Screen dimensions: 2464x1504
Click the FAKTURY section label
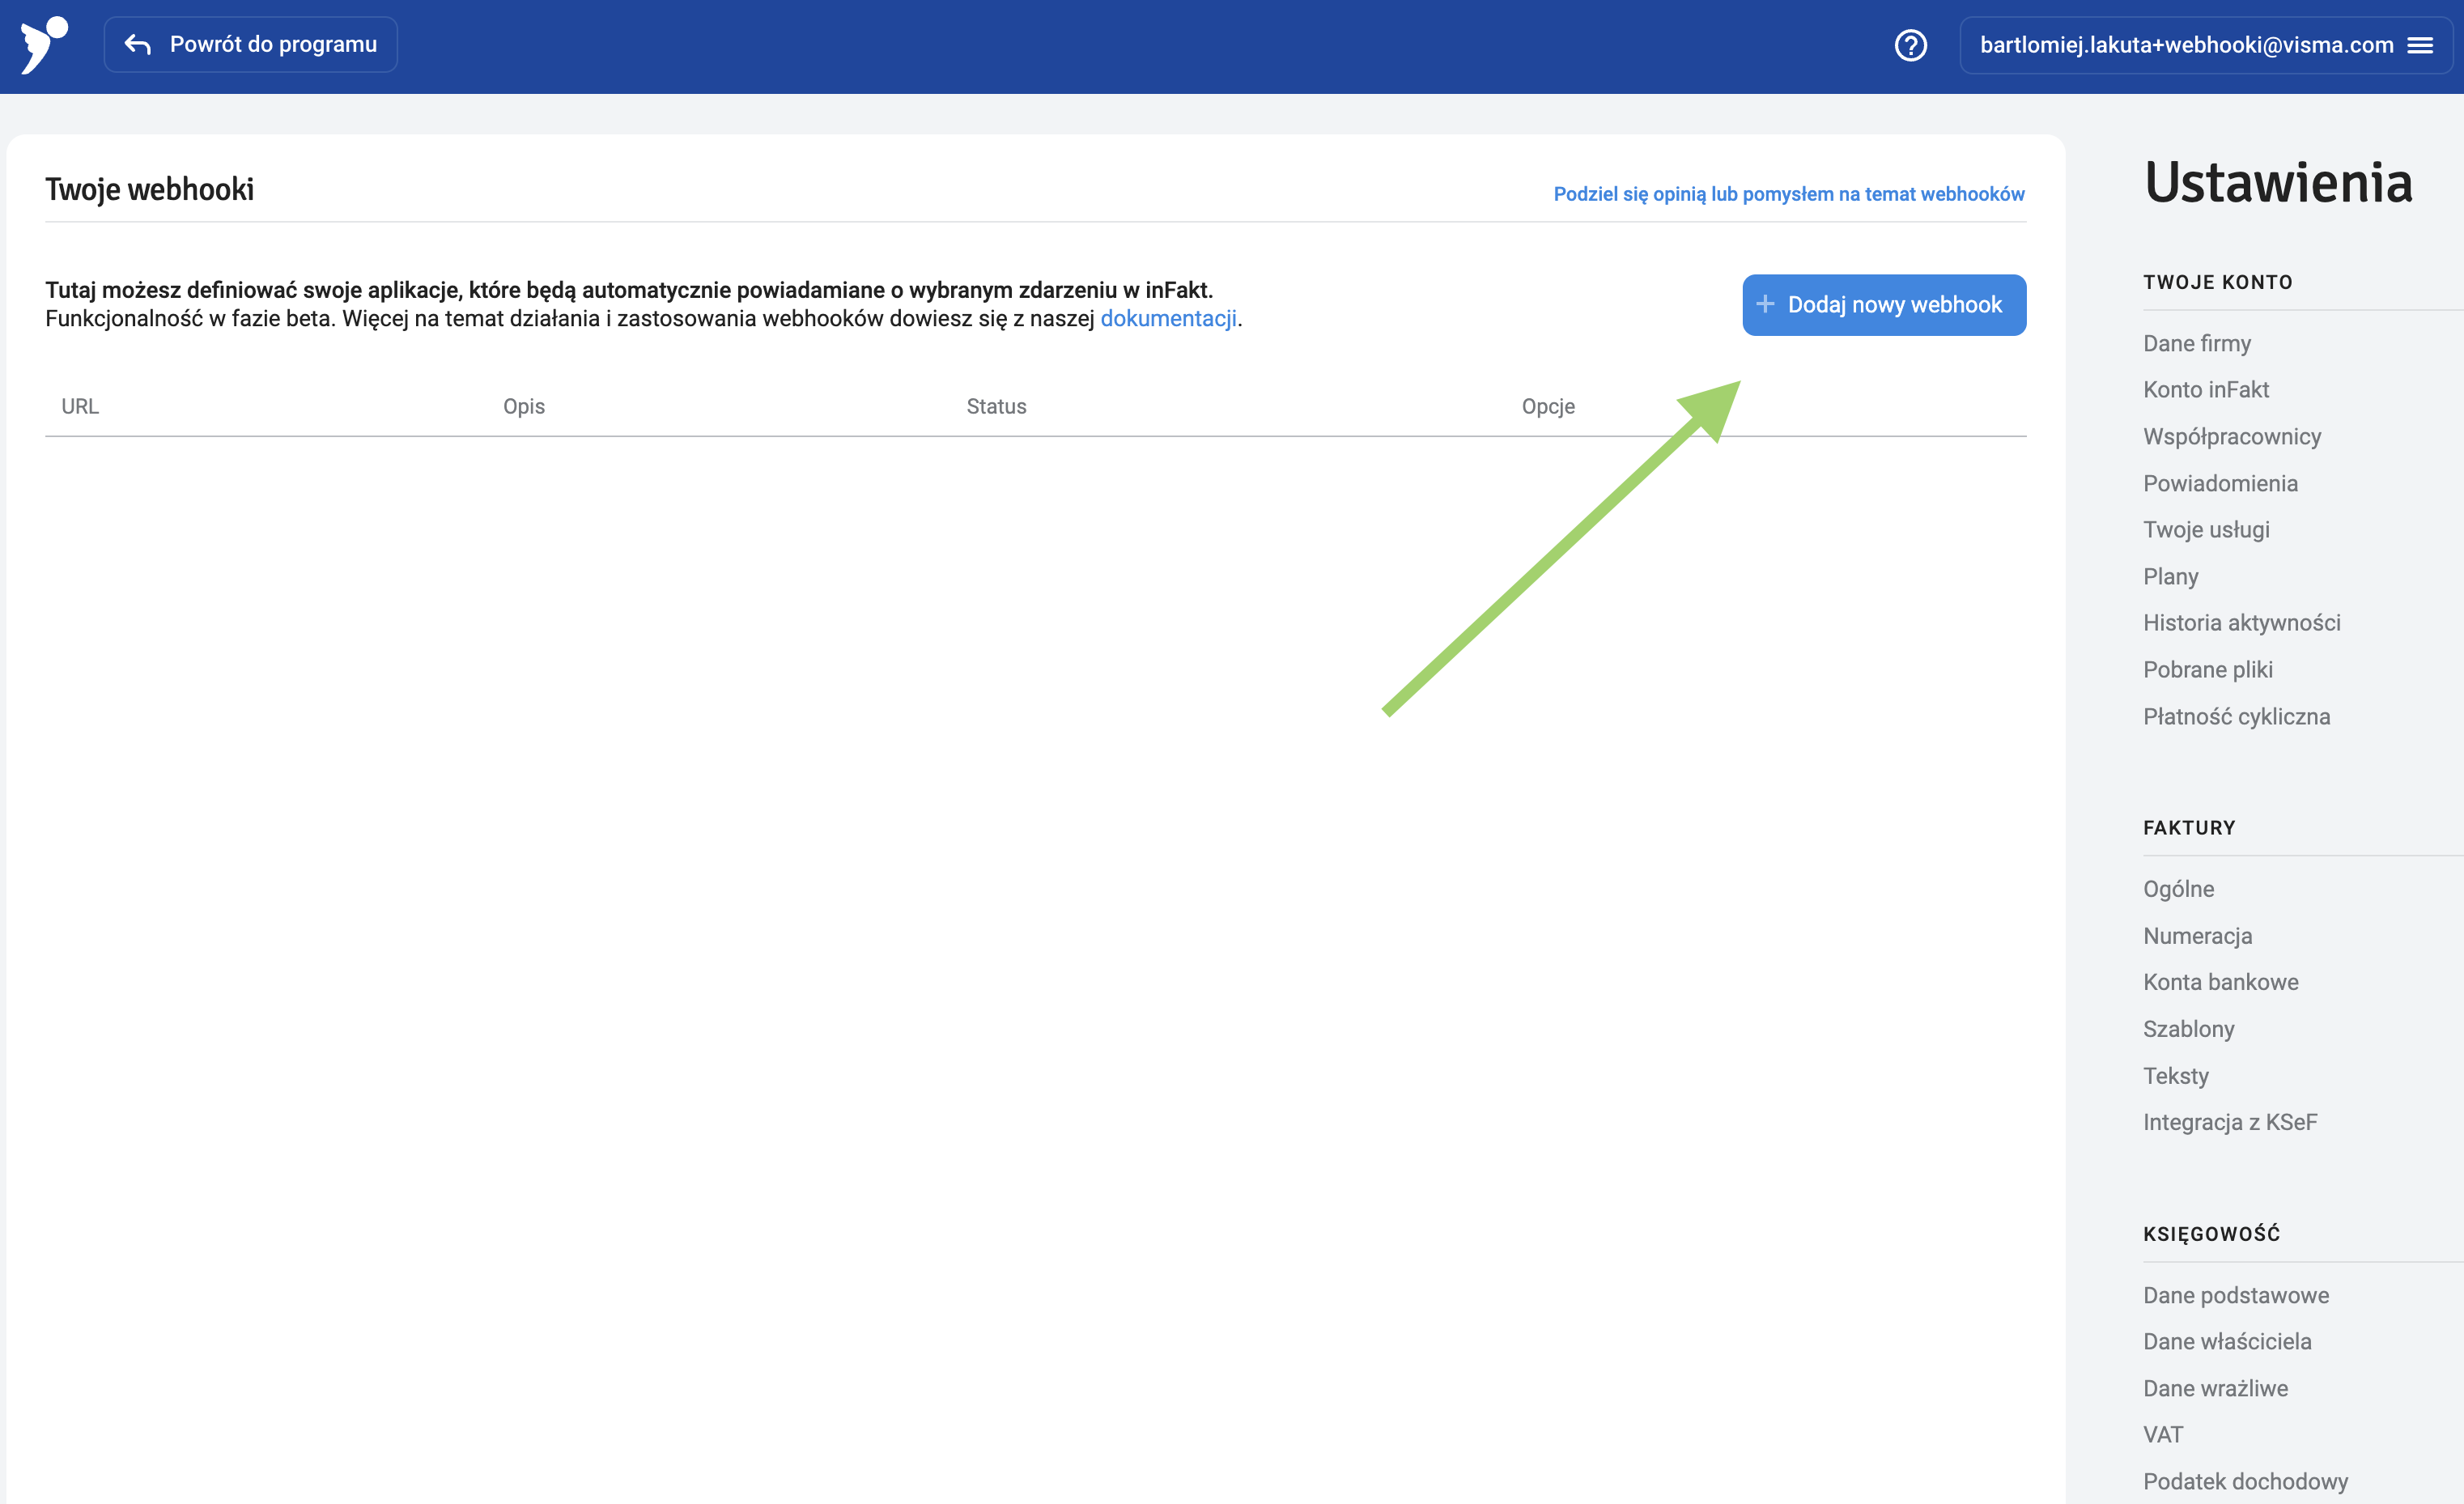(2189, 828)
